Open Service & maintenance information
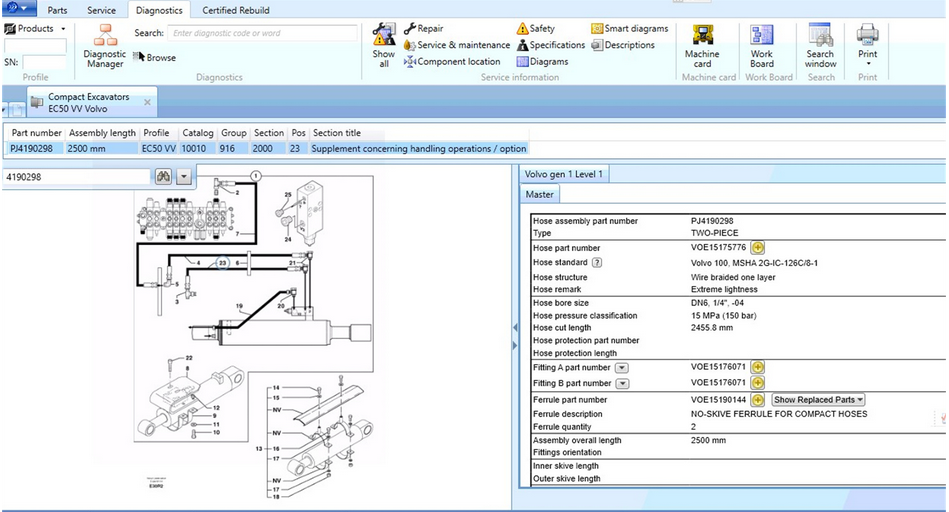This screenshot has width=949, height=512. (x=457, y=45)
